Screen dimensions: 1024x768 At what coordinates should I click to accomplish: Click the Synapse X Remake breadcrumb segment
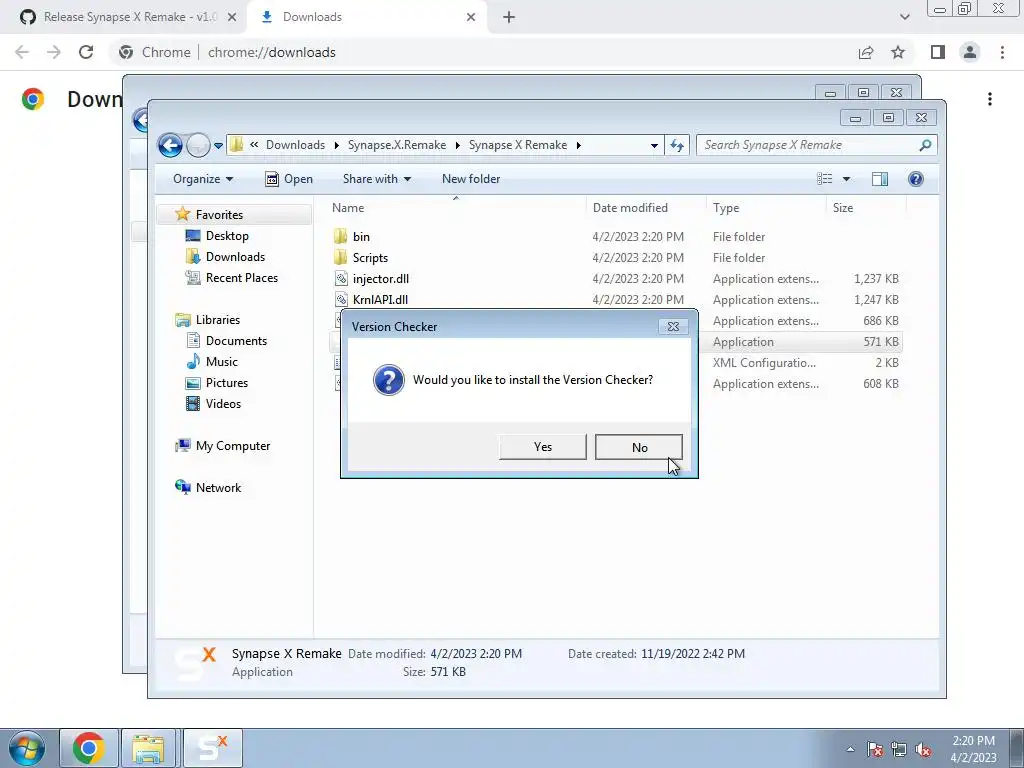pyautogui.click(x=518, y=145)
